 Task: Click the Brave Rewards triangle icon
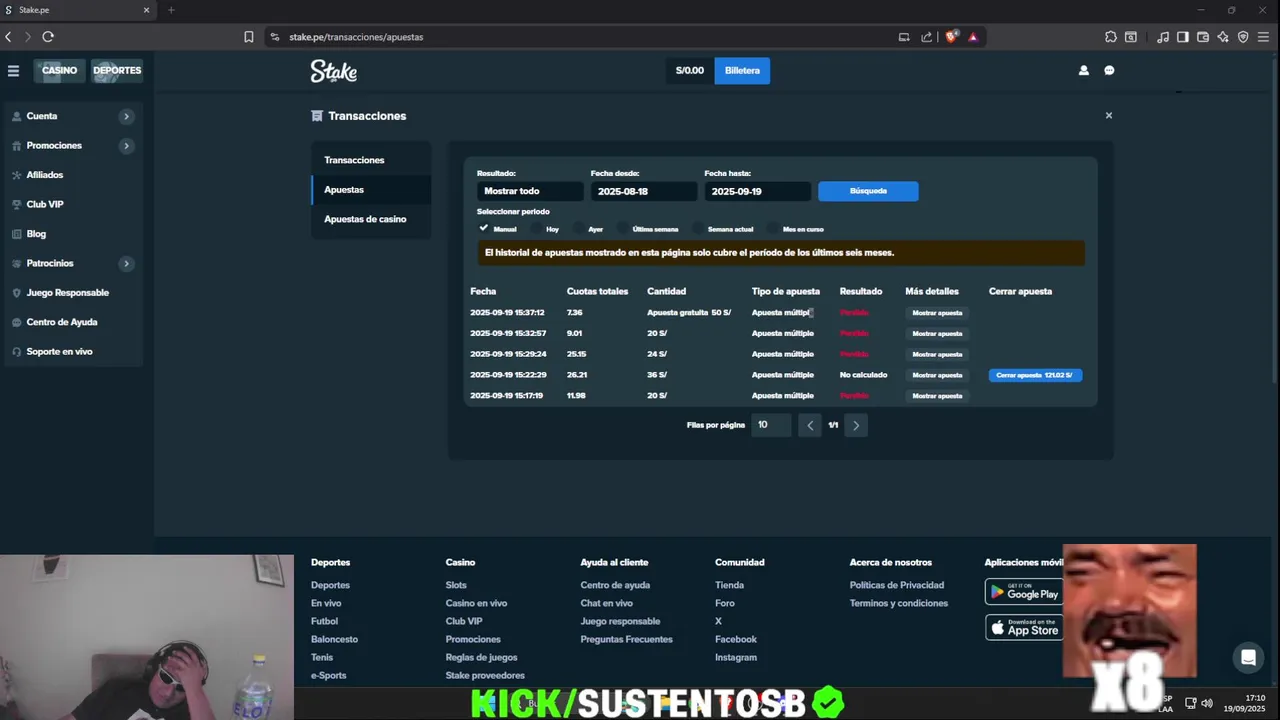point(973,37)
